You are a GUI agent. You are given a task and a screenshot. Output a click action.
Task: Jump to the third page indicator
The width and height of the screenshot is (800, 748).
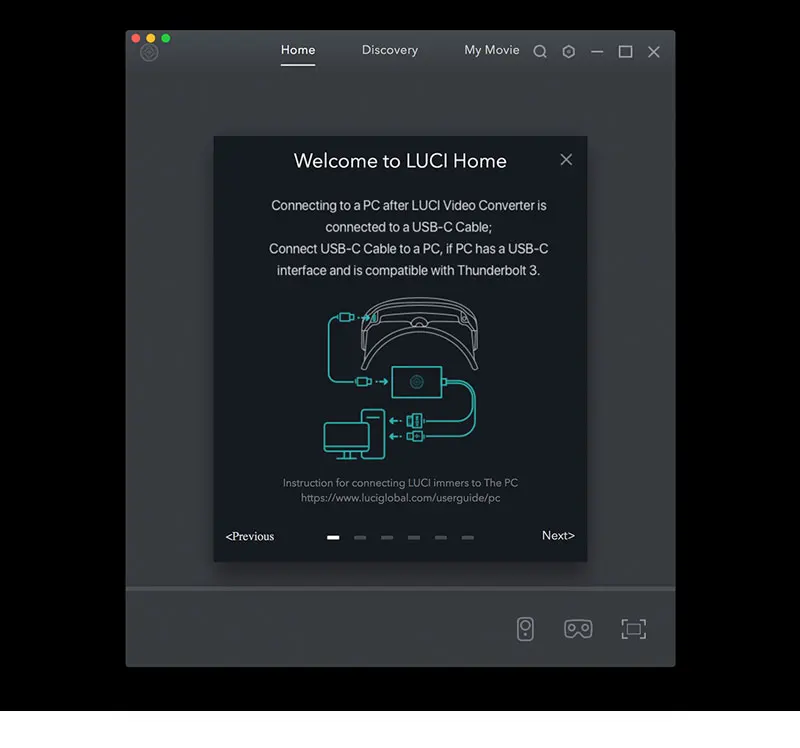click(387, 537)
